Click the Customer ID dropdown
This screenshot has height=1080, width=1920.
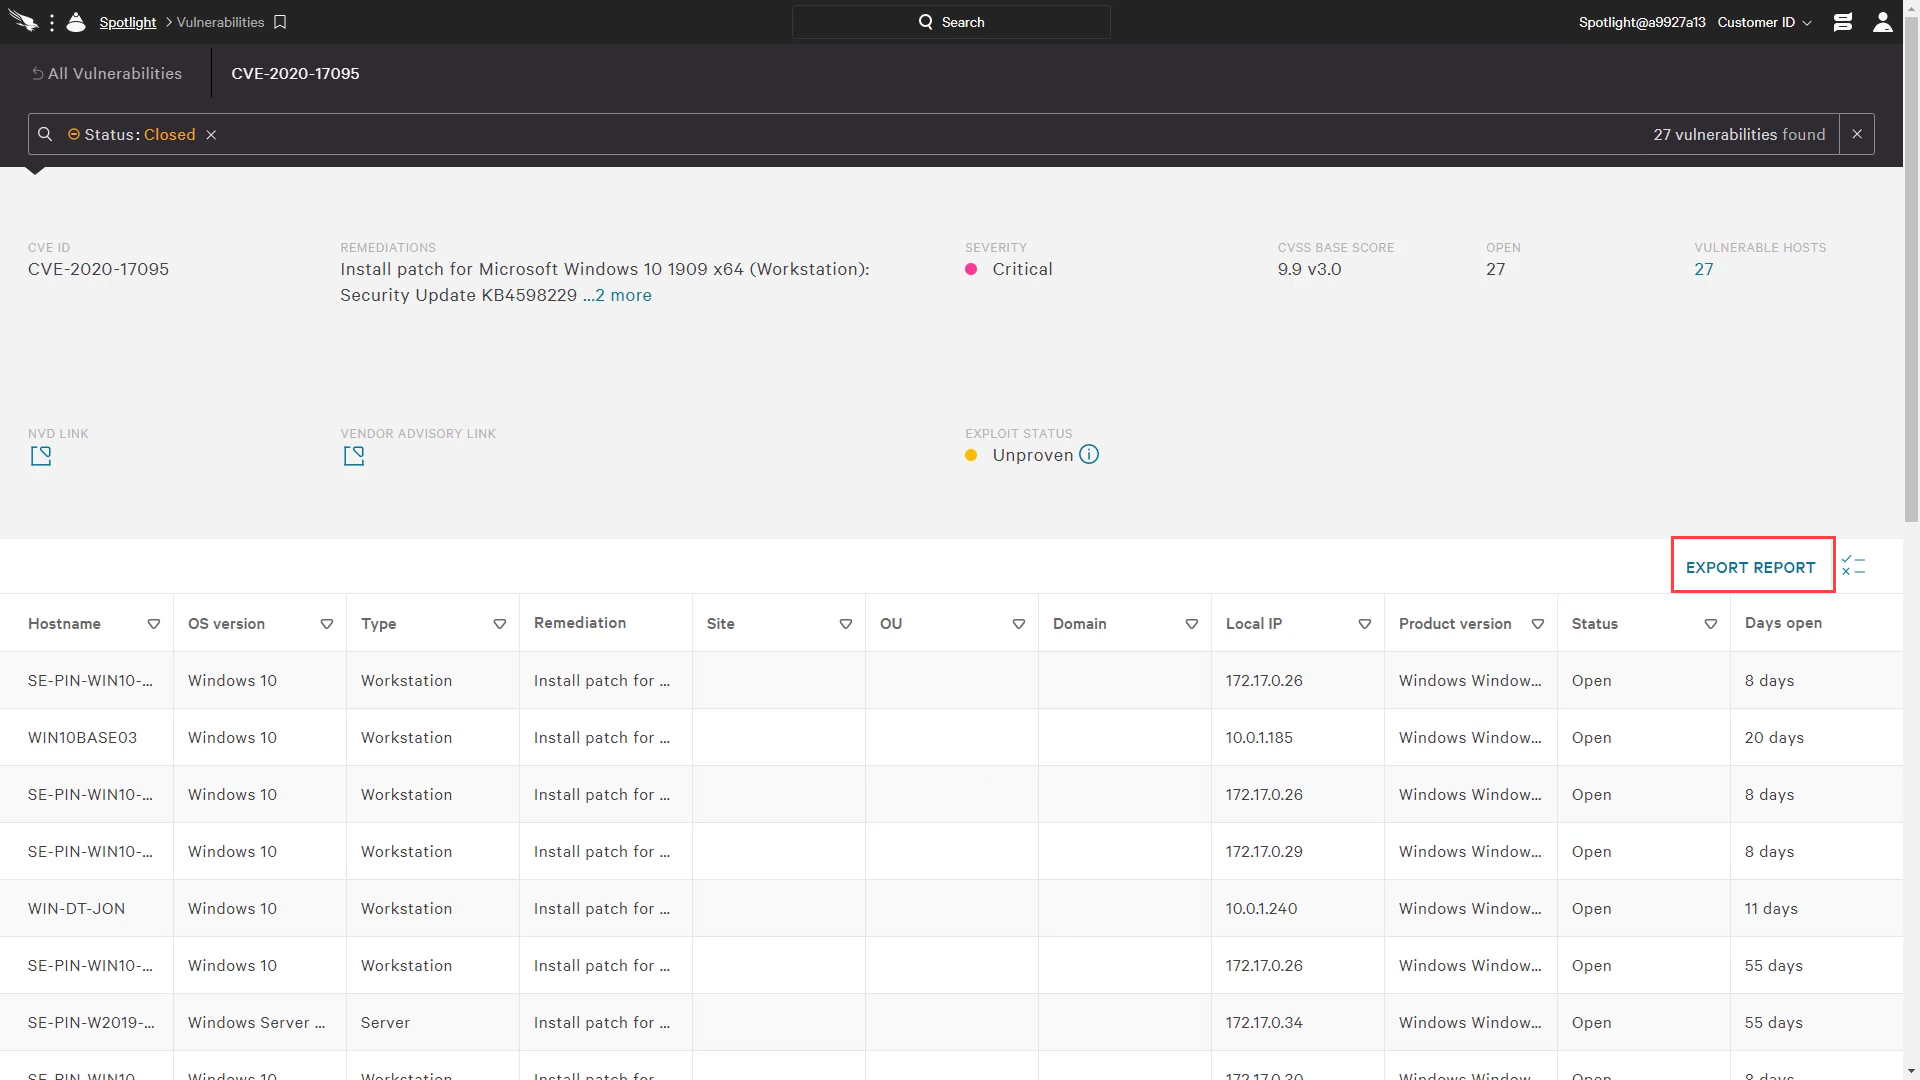(x=1764, y=22)
